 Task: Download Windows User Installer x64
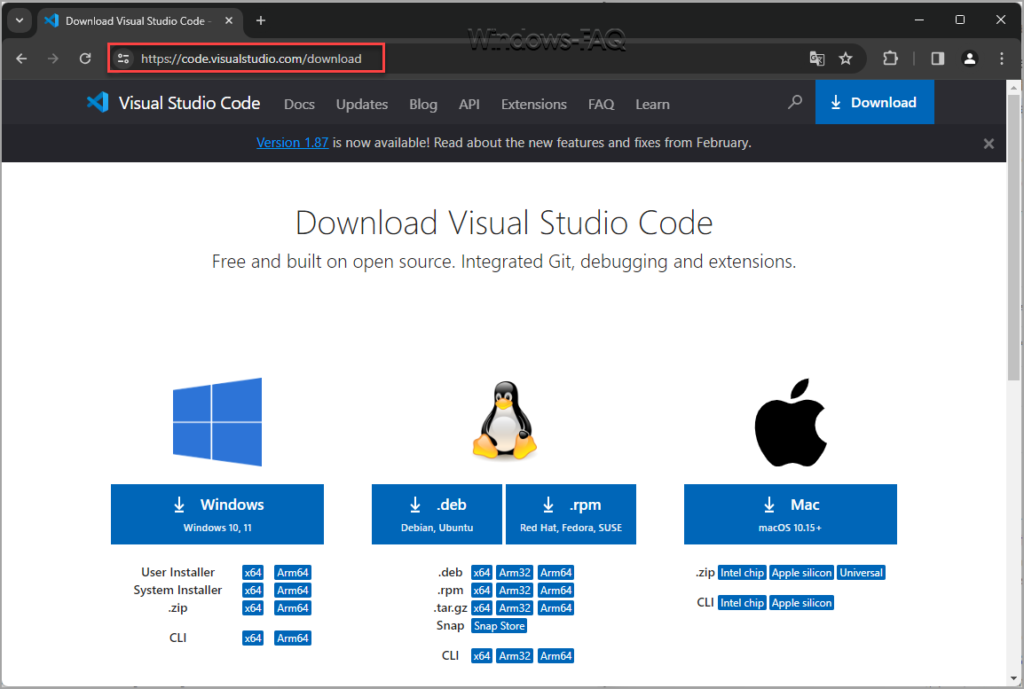click(x=253, y=573)
